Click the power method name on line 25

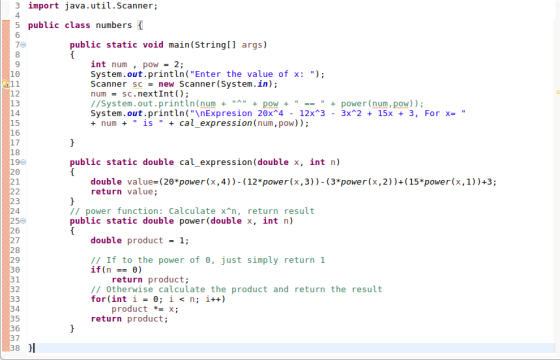(x=192, y=221)
